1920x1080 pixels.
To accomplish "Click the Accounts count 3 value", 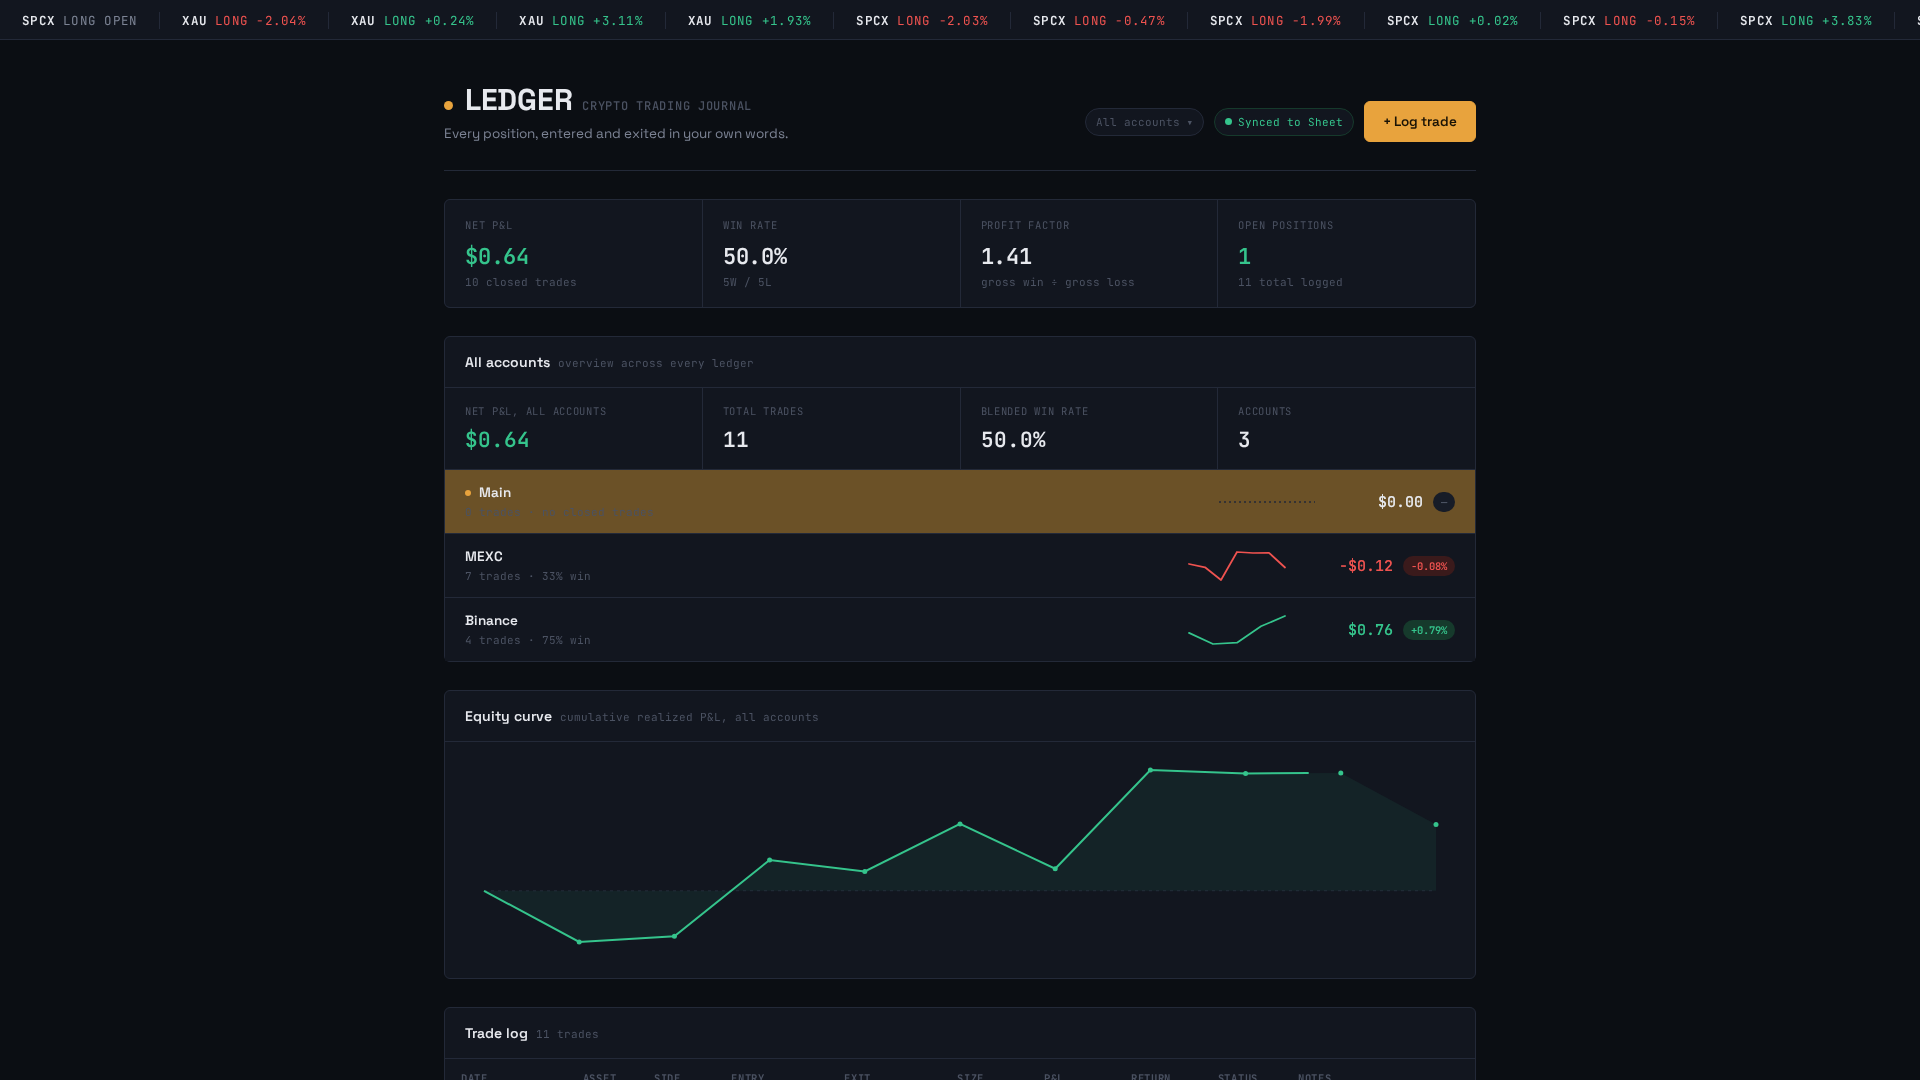I will click(x=1244, y=440).
